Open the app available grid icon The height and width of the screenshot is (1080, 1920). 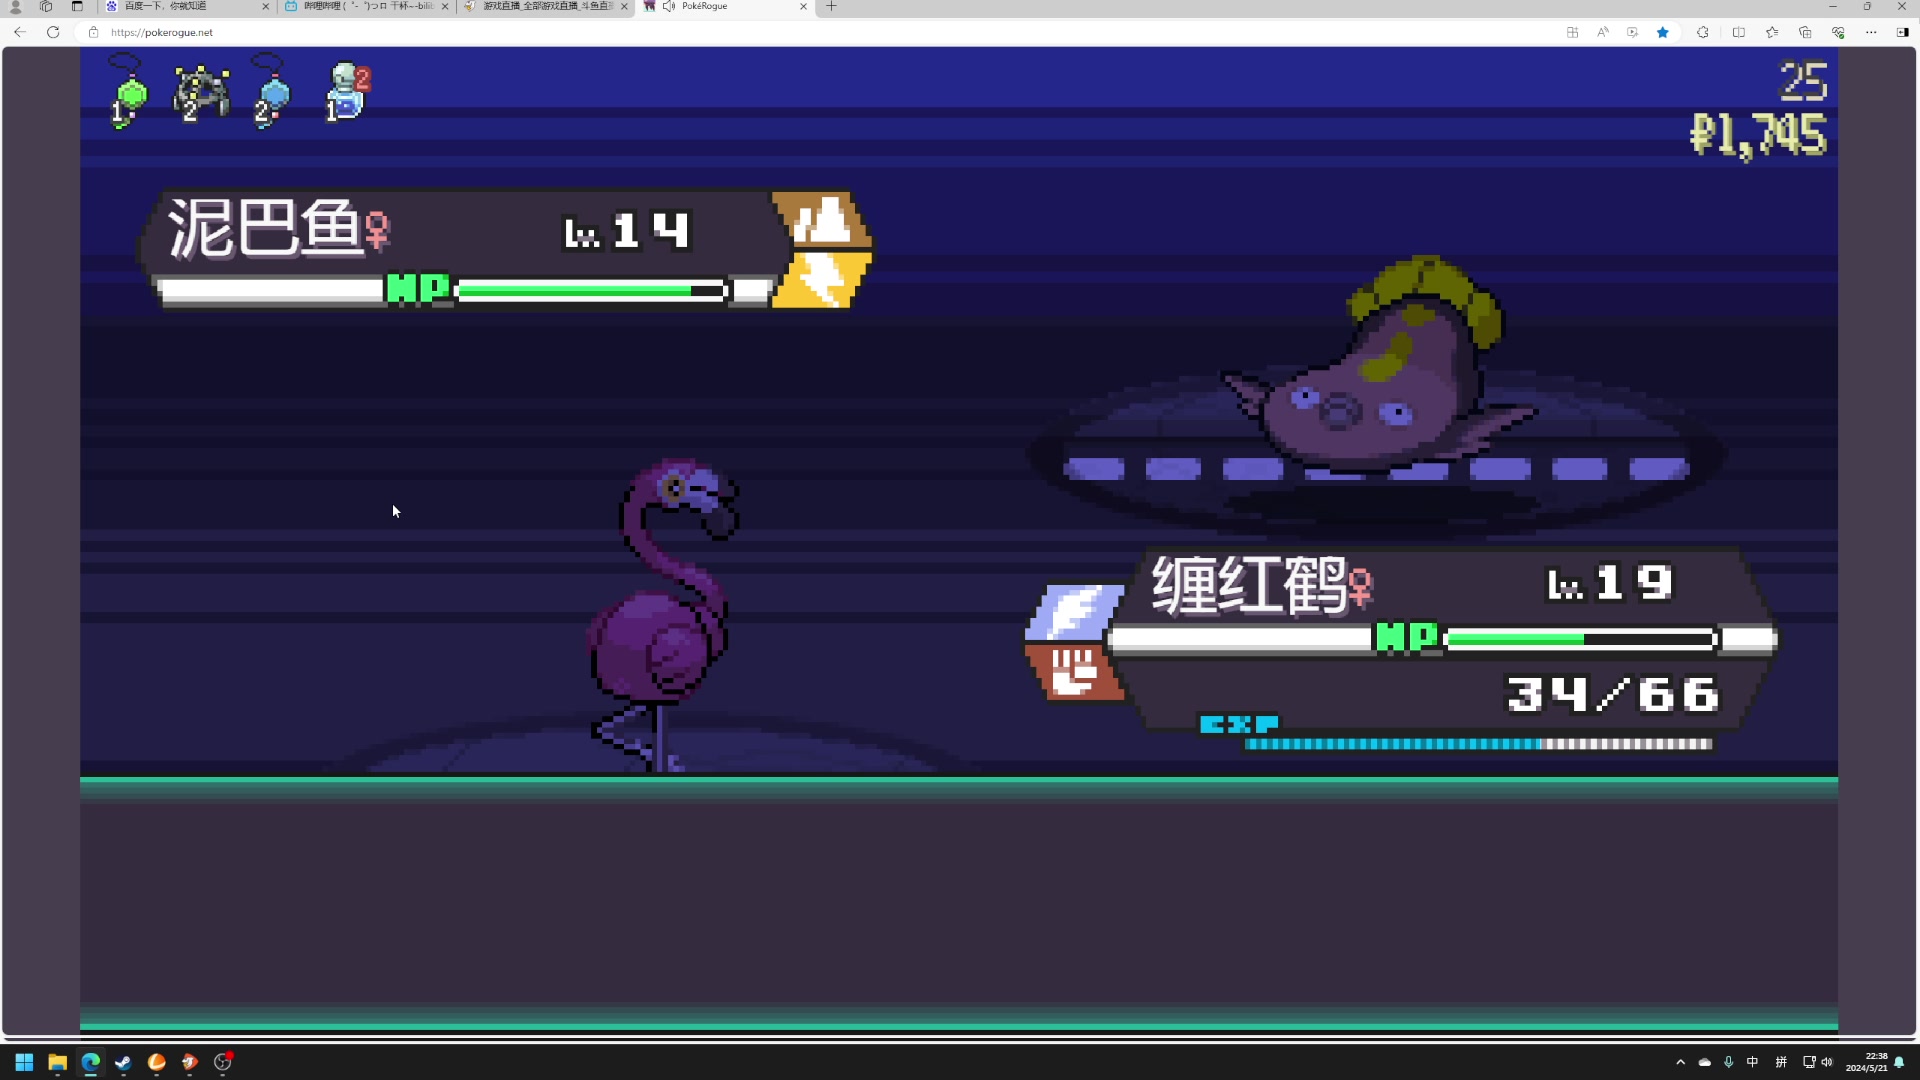click(1572, 32)
